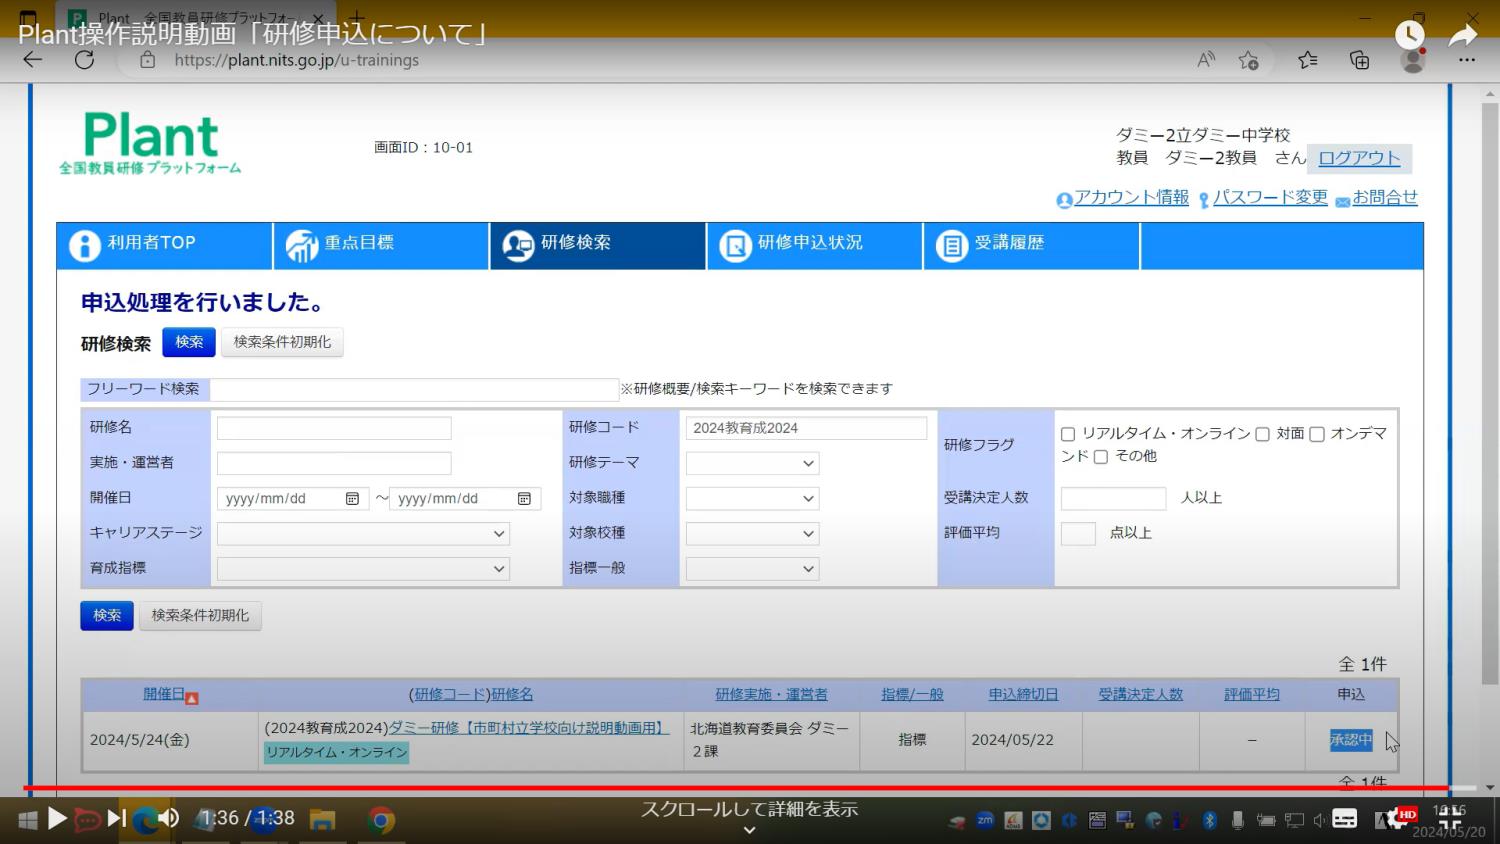The height and width of the screenshot is (844, 1500).
Task: Open the 研修テーマ dropdown
Action: (752, 462)
